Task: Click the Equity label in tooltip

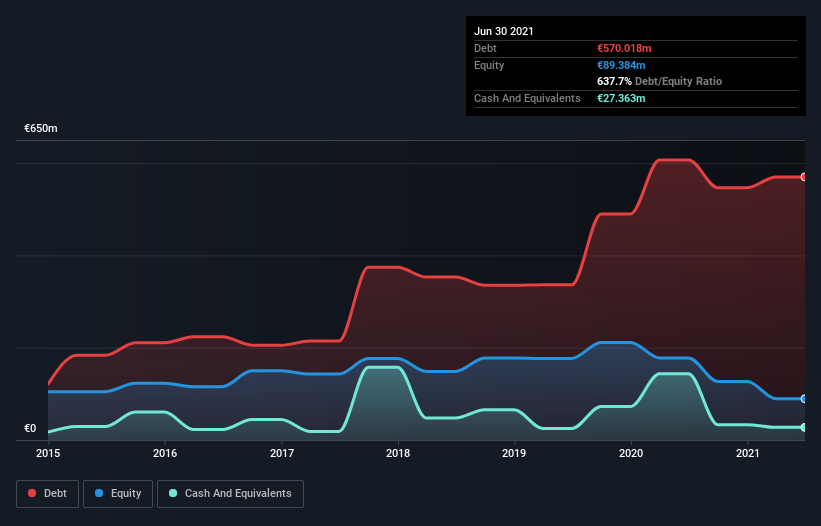Action: click(489, 65)
